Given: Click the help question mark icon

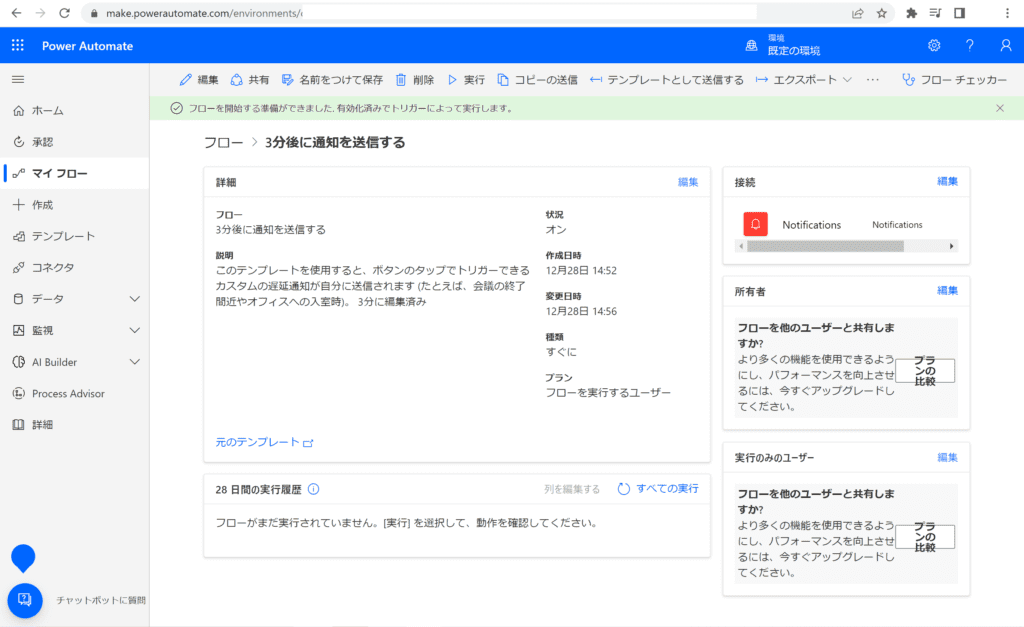Looking at the screenshot, I should click(x=969, y=46).
